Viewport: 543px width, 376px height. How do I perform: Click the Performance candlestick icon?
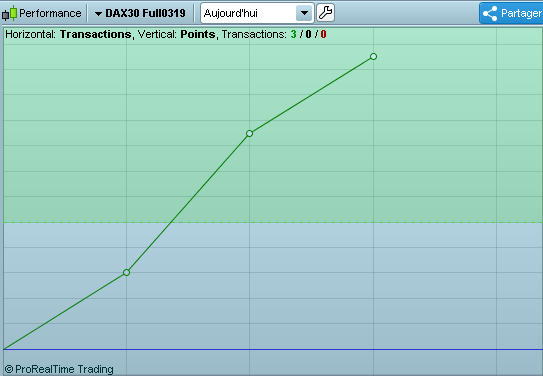[9, 13]
